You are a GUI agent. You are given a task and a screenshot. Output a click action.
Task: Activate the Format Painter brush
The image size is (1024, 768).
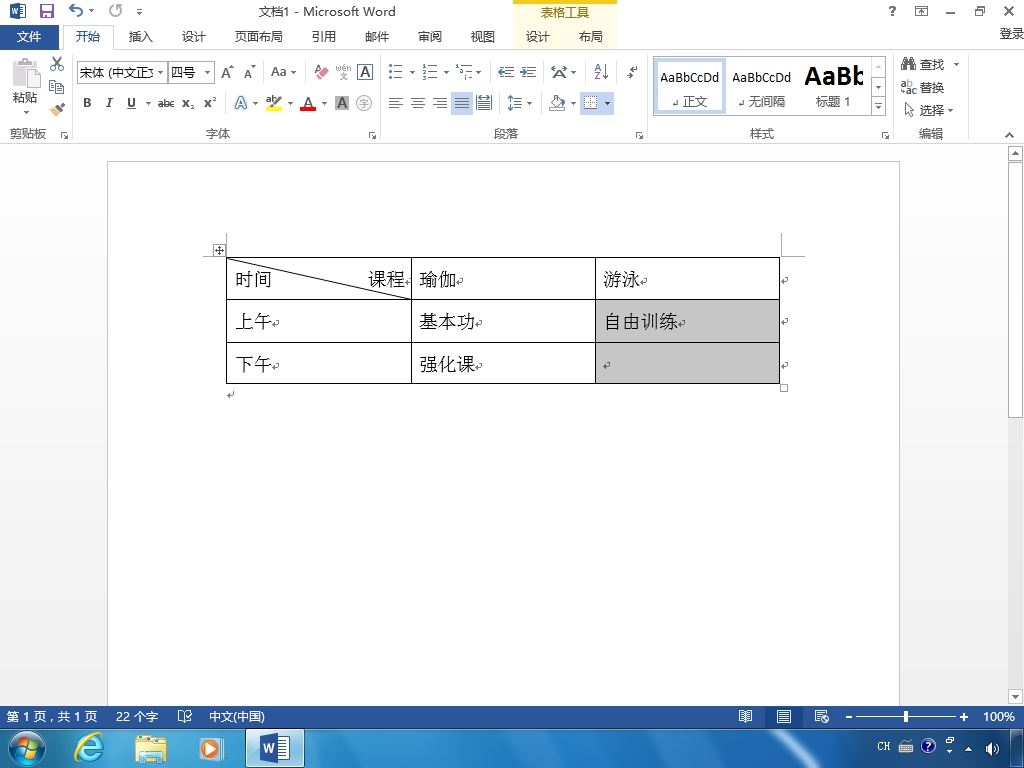57,108
